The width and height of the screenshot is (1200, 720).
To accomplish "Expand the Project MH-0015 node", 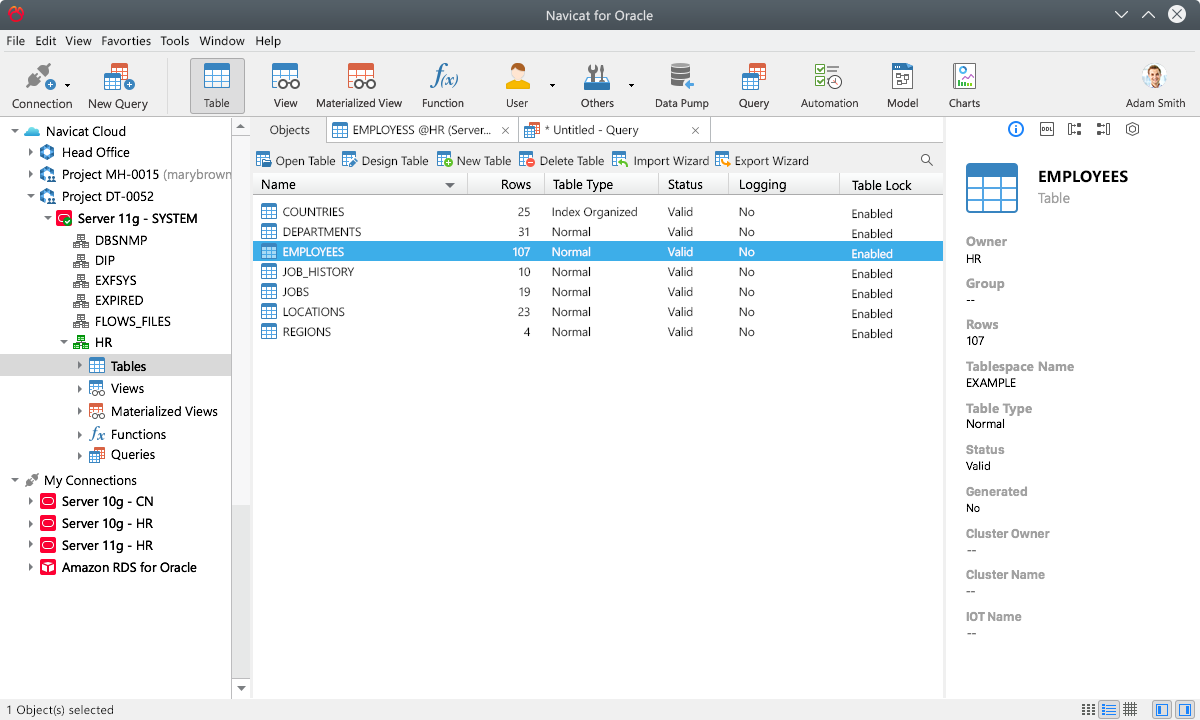I will coord(31,174).
